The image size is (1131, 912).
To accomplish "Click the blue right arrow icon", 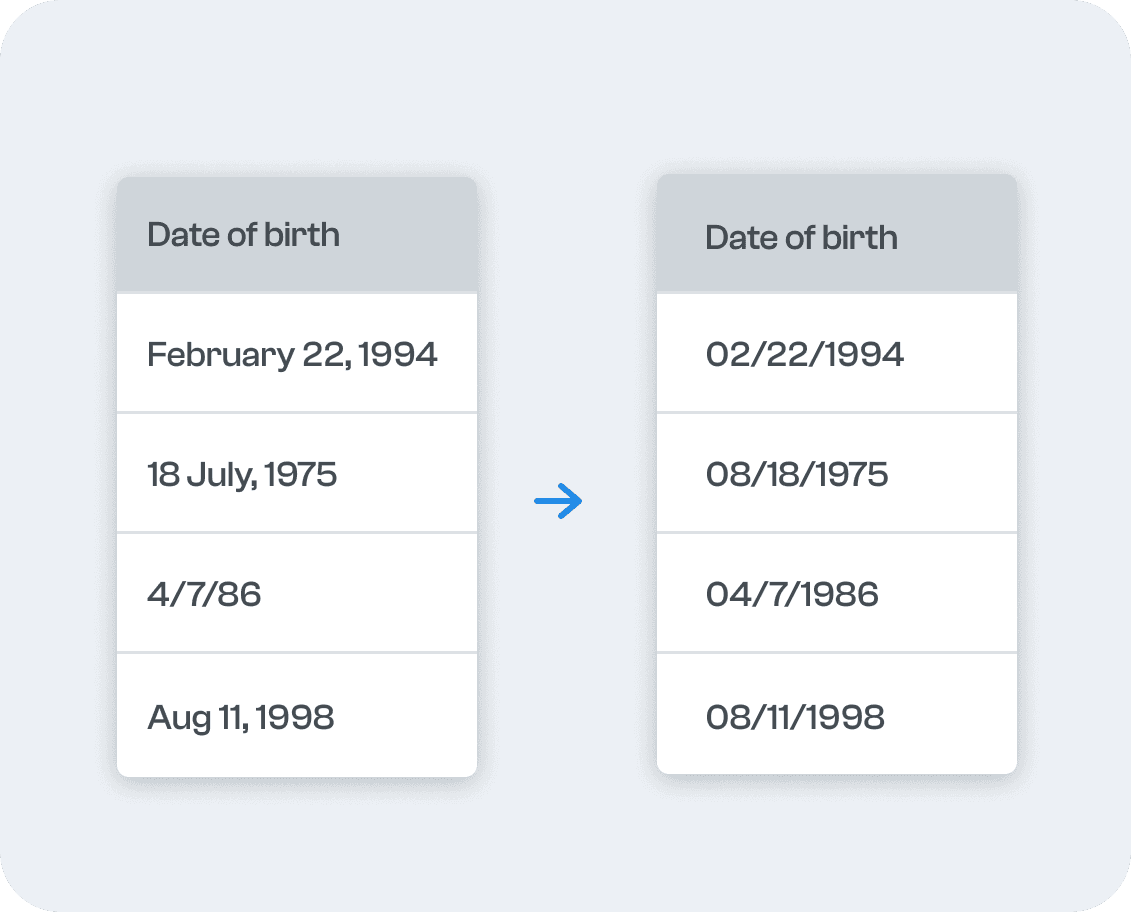I will 558,501.
